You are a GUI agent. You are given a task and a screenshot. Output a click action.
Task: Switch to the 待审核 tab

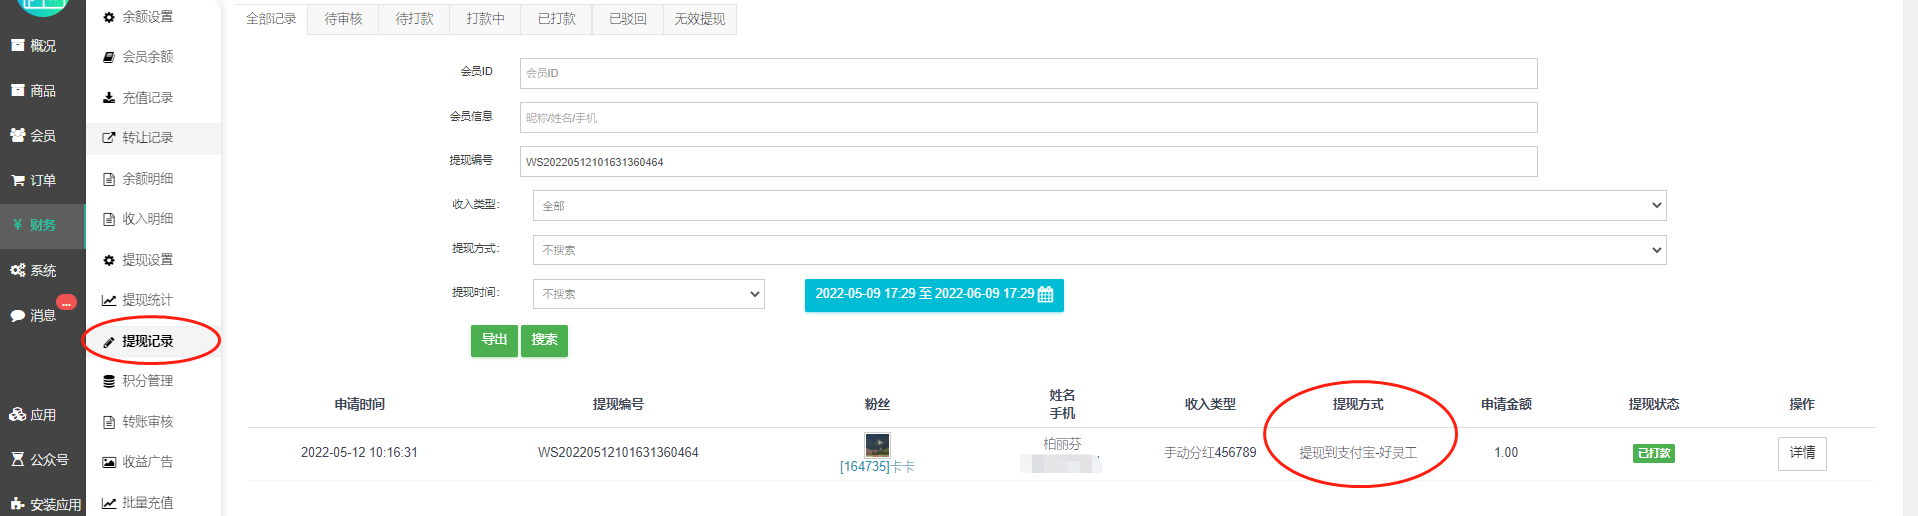(343, 19)
